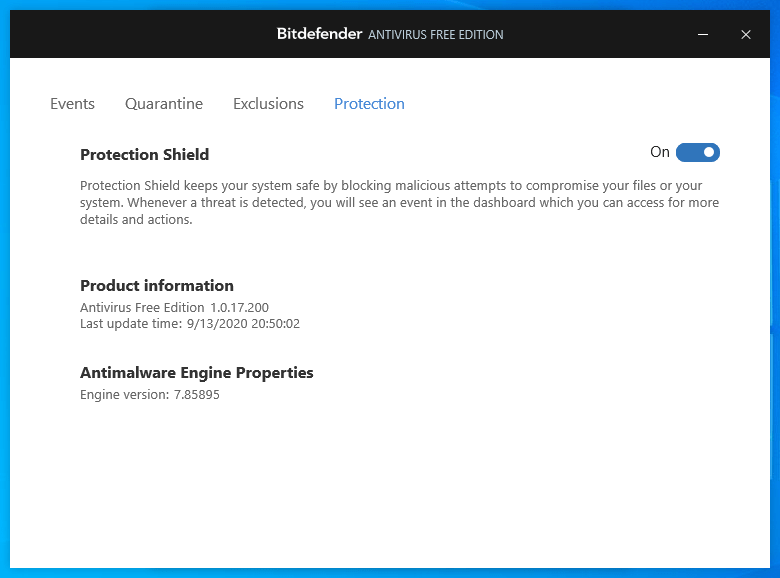
Task: Click the Antimalware Engine Properties heading
Action: coord(196,373)
